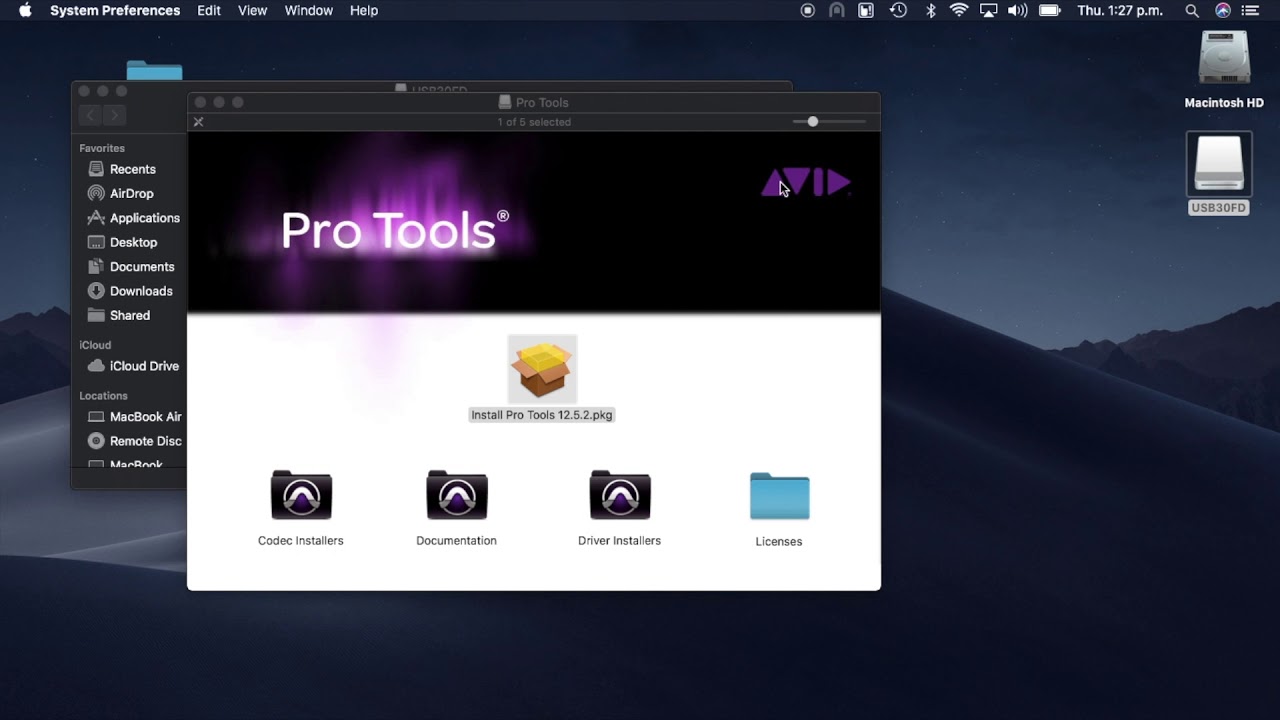Screen dimensions: 1280x720
Task: Open the Edit menu
Action: coord(209,10)
